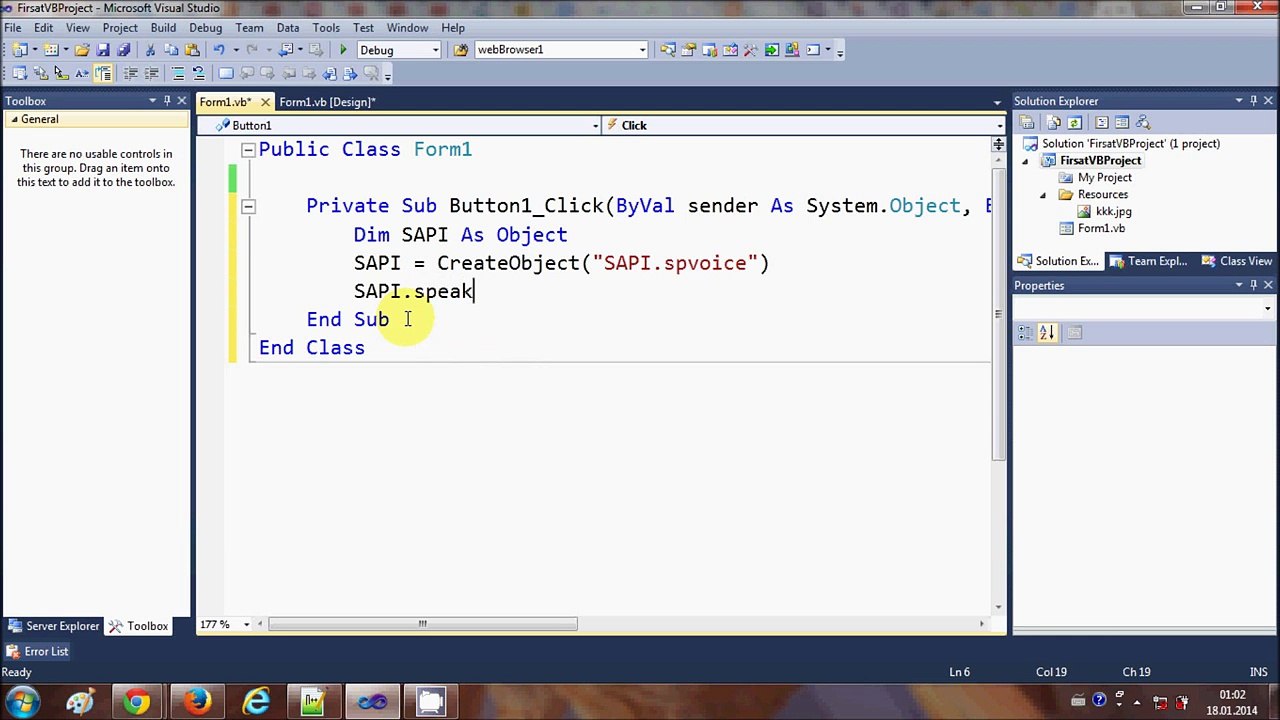The image size is (1280, 720).
Task: Click the Categorized icon in Properties panel
Action: [1026, 332]
